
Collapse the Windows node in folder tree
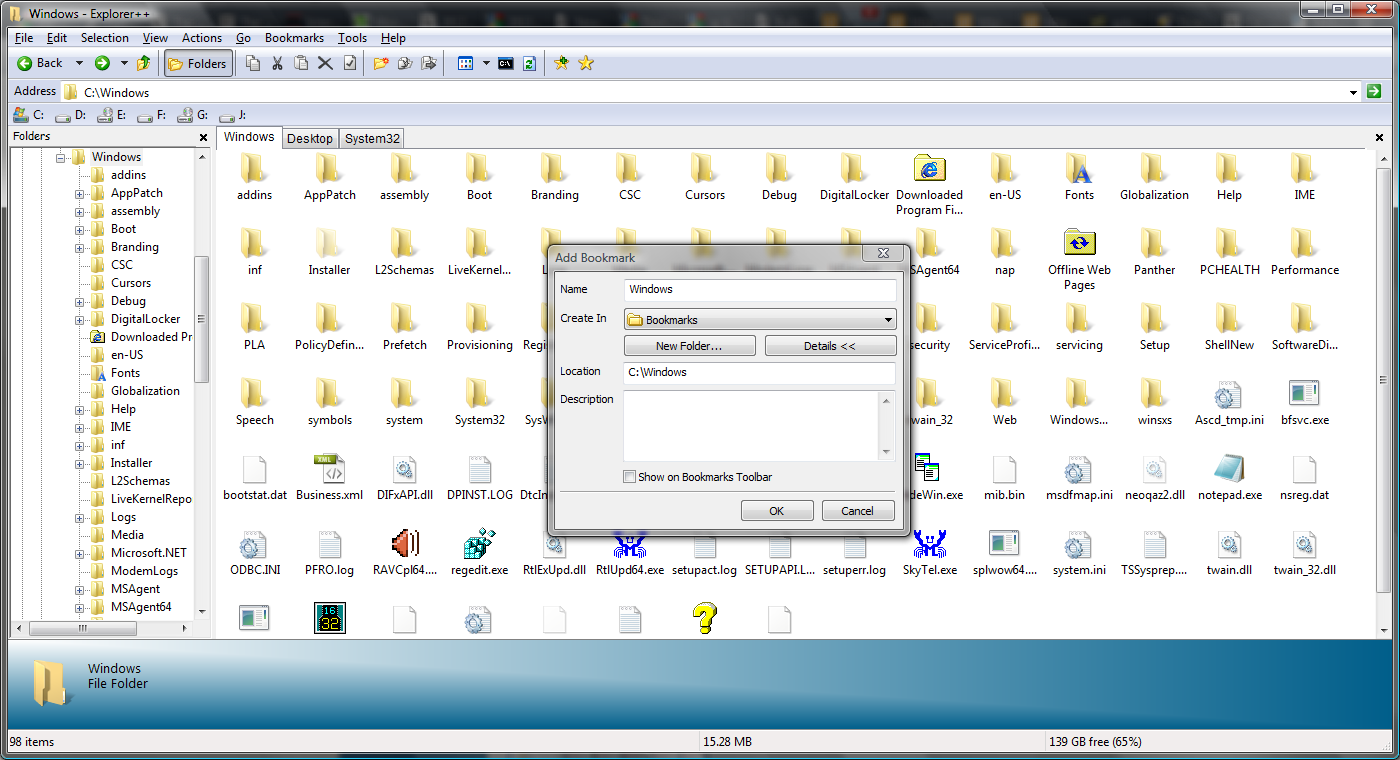(61, 157)
